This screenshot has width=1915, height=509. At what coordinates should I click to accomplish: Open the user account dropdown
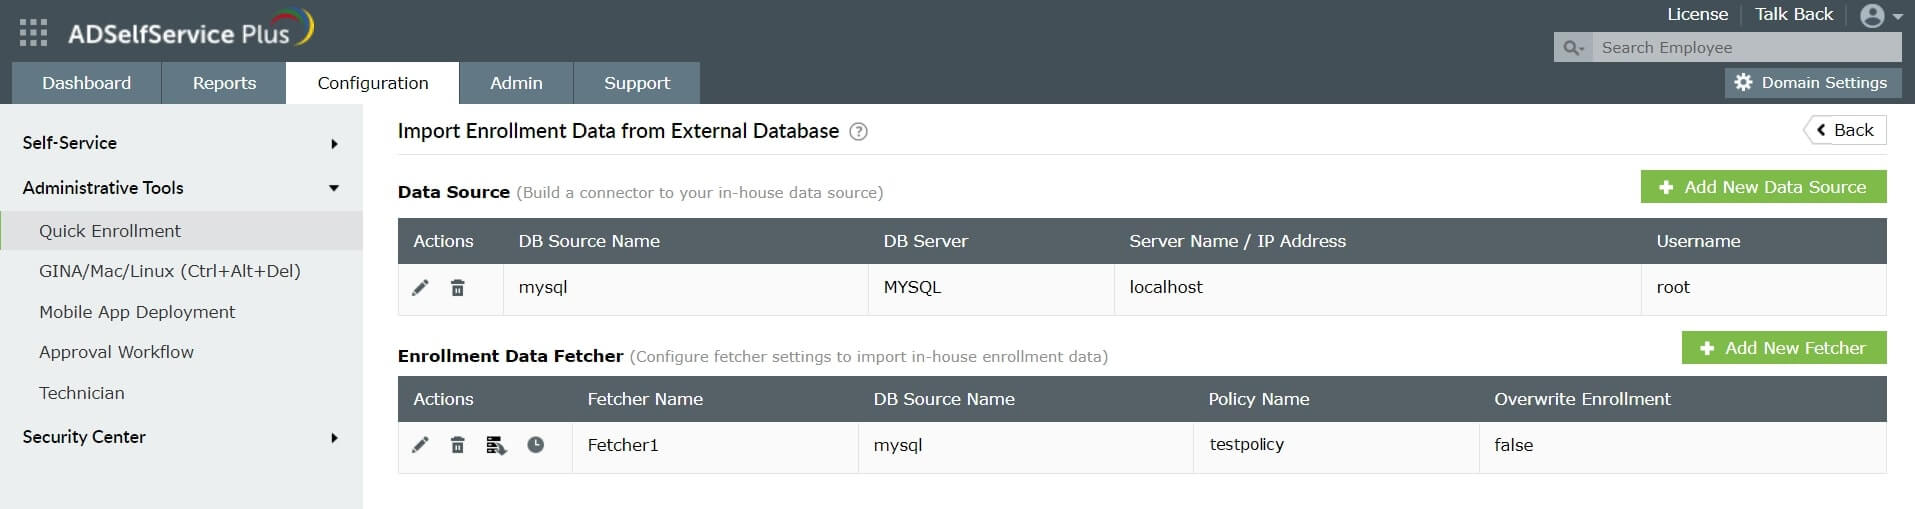(1880, 16)
